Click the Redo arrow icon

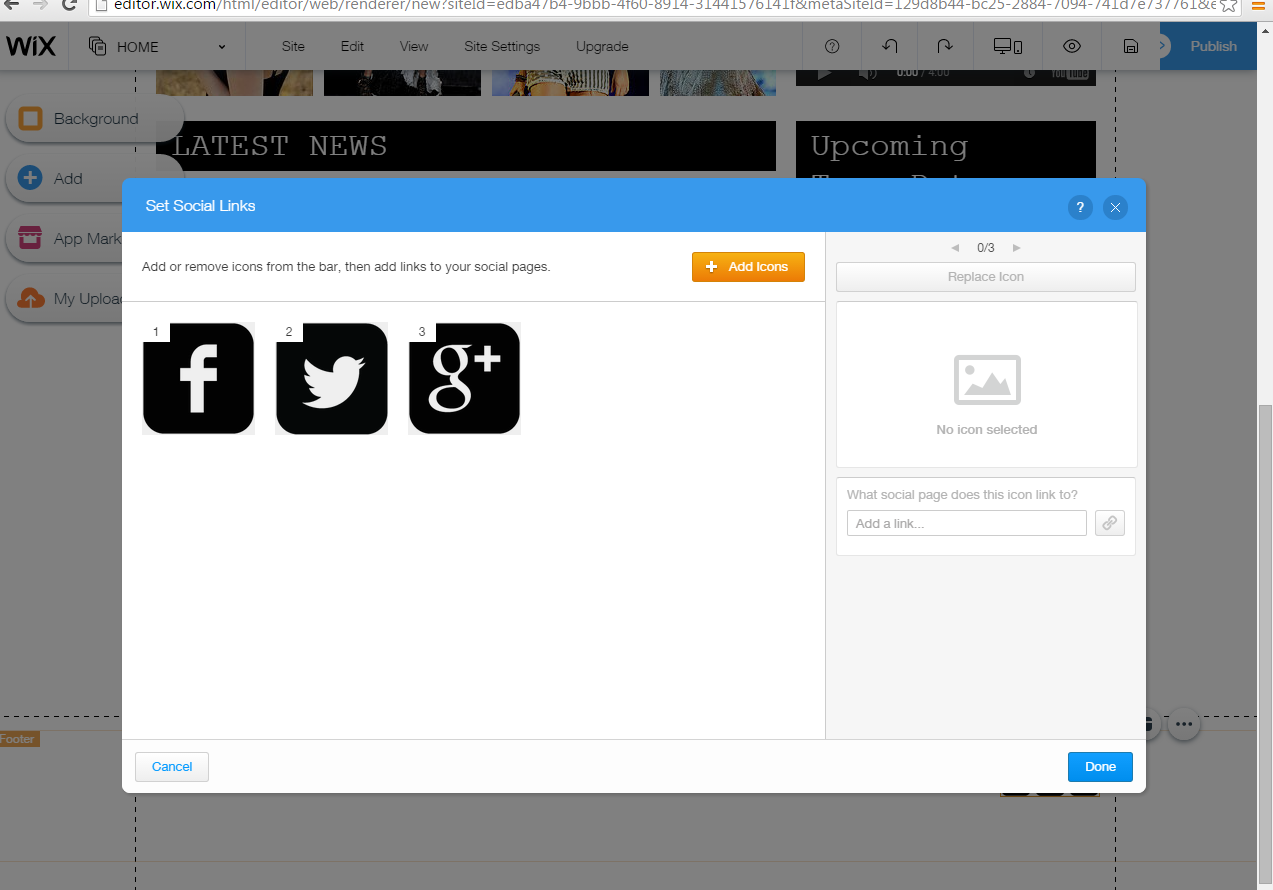click(x=945, y=46)
